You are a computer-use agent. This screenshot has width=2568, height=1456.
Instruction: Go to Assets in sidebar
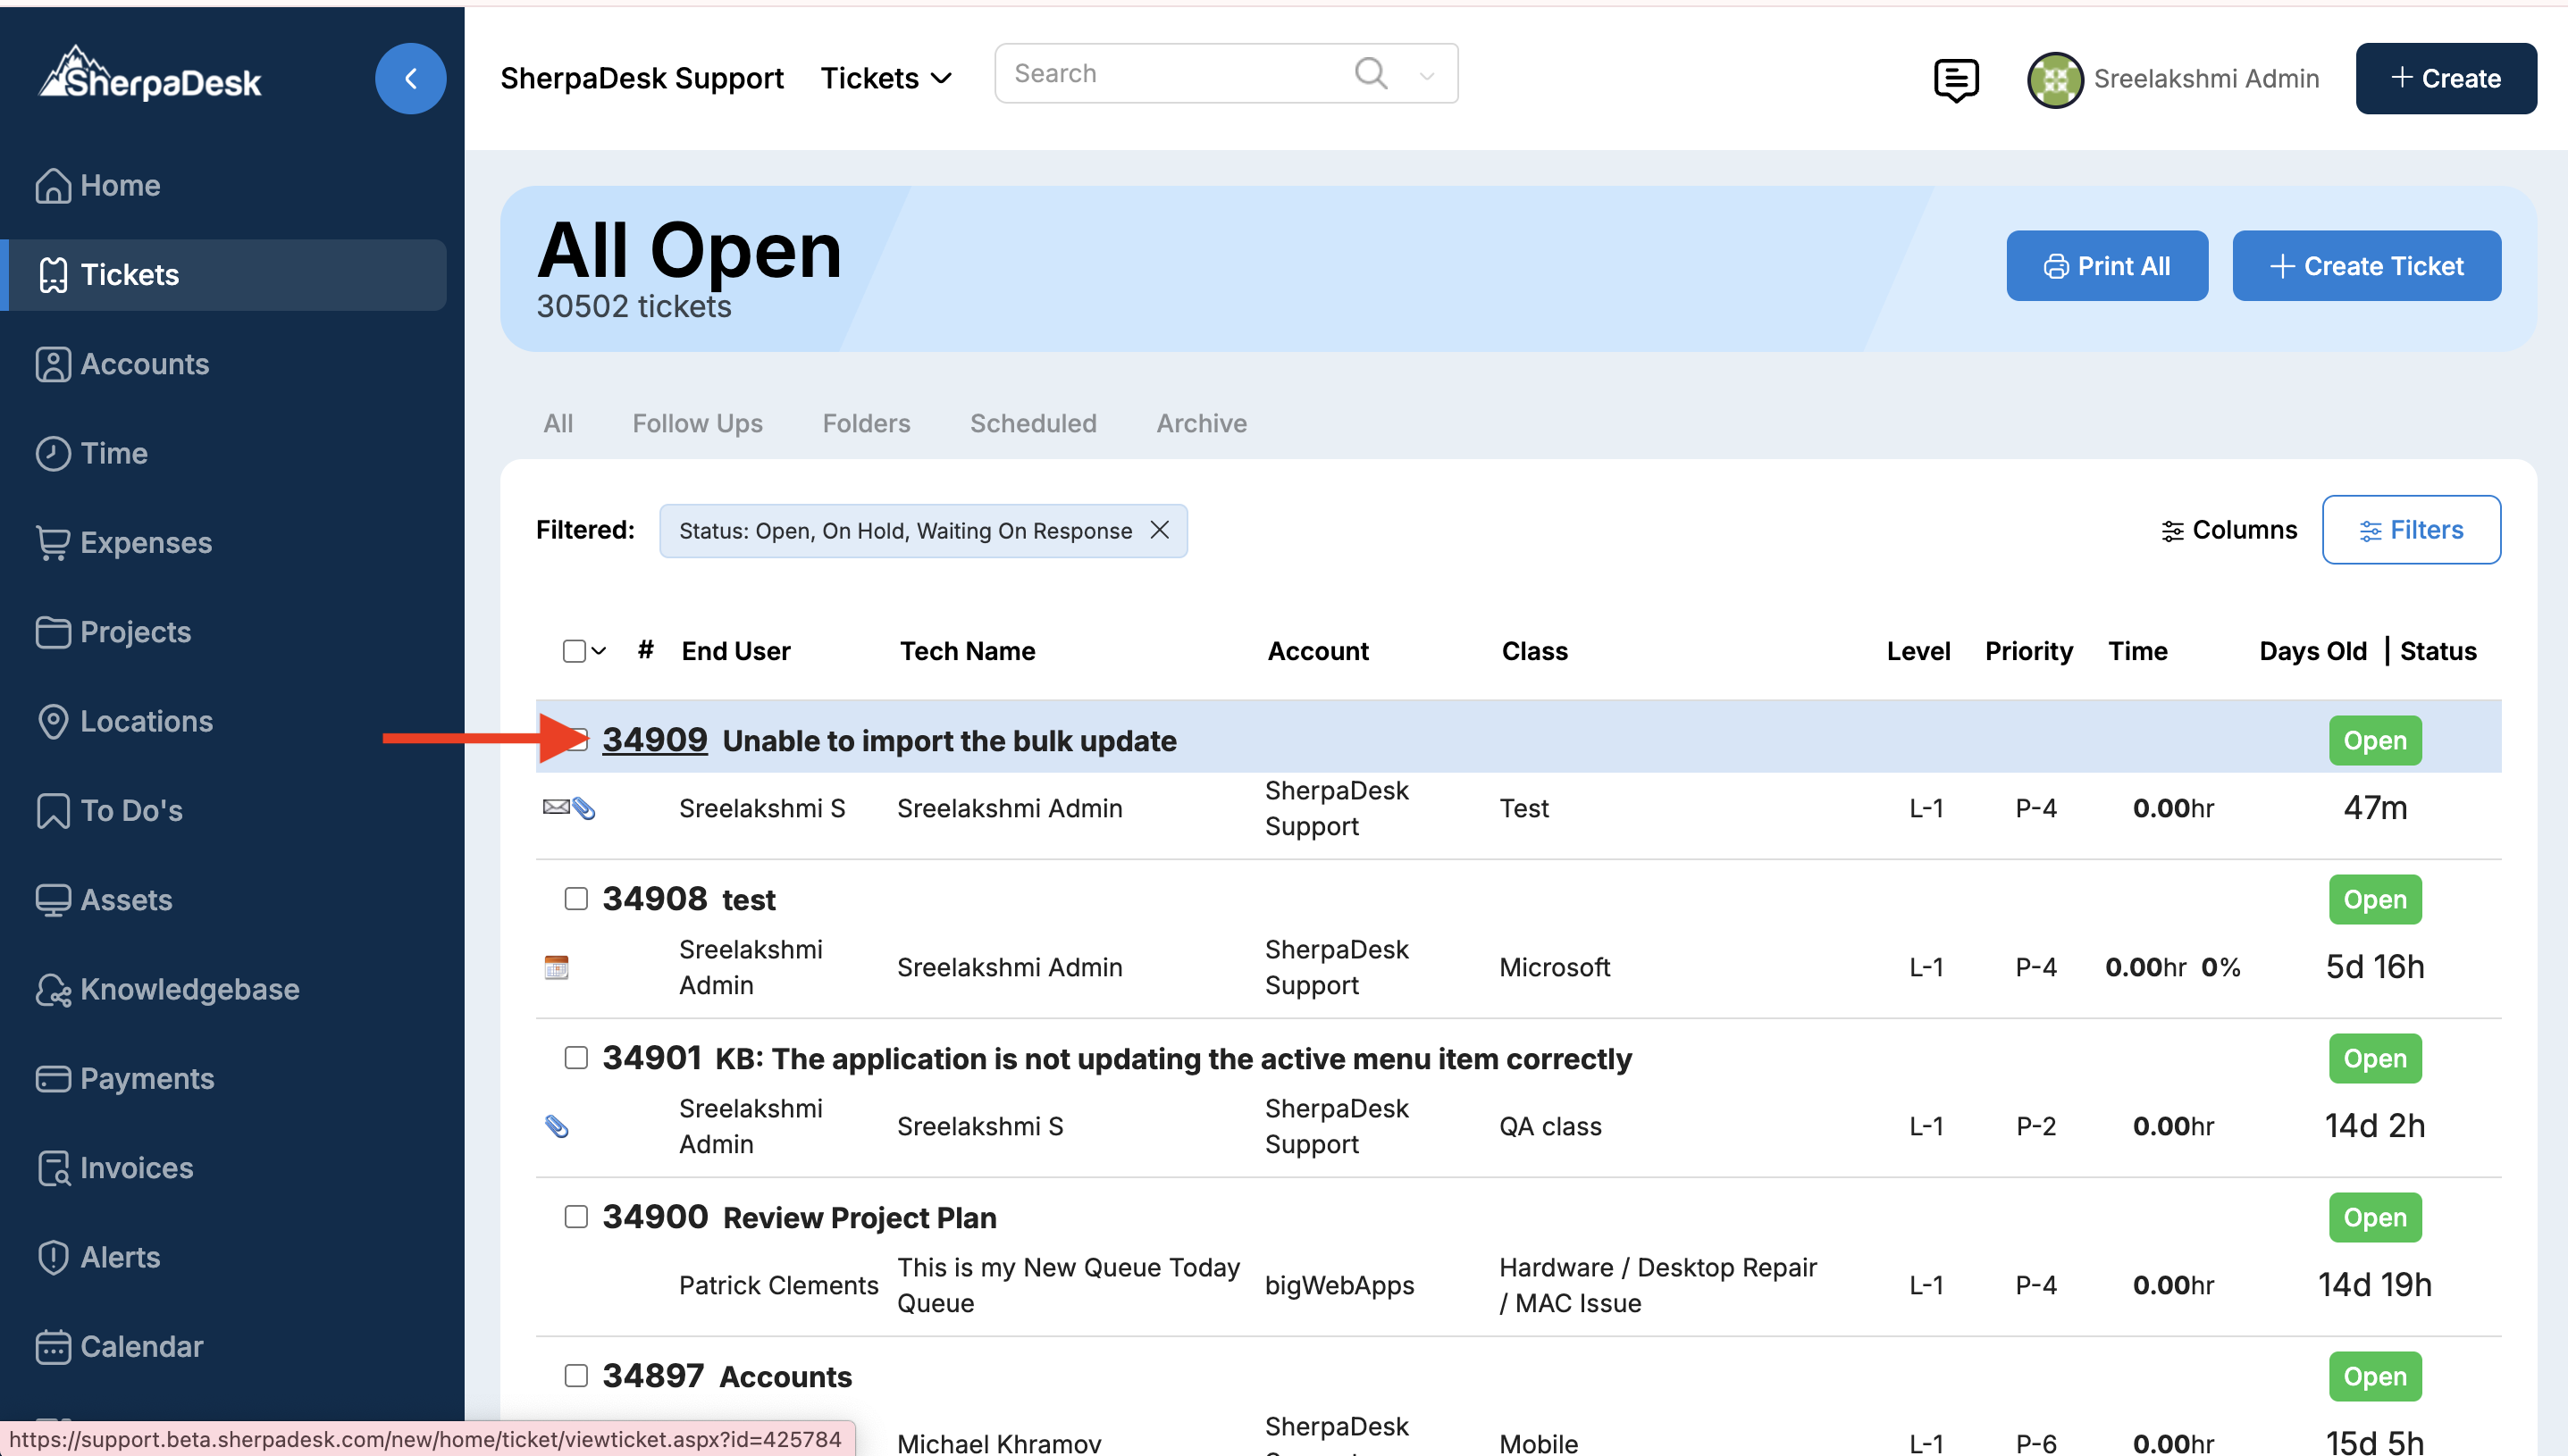click(126, 899)
